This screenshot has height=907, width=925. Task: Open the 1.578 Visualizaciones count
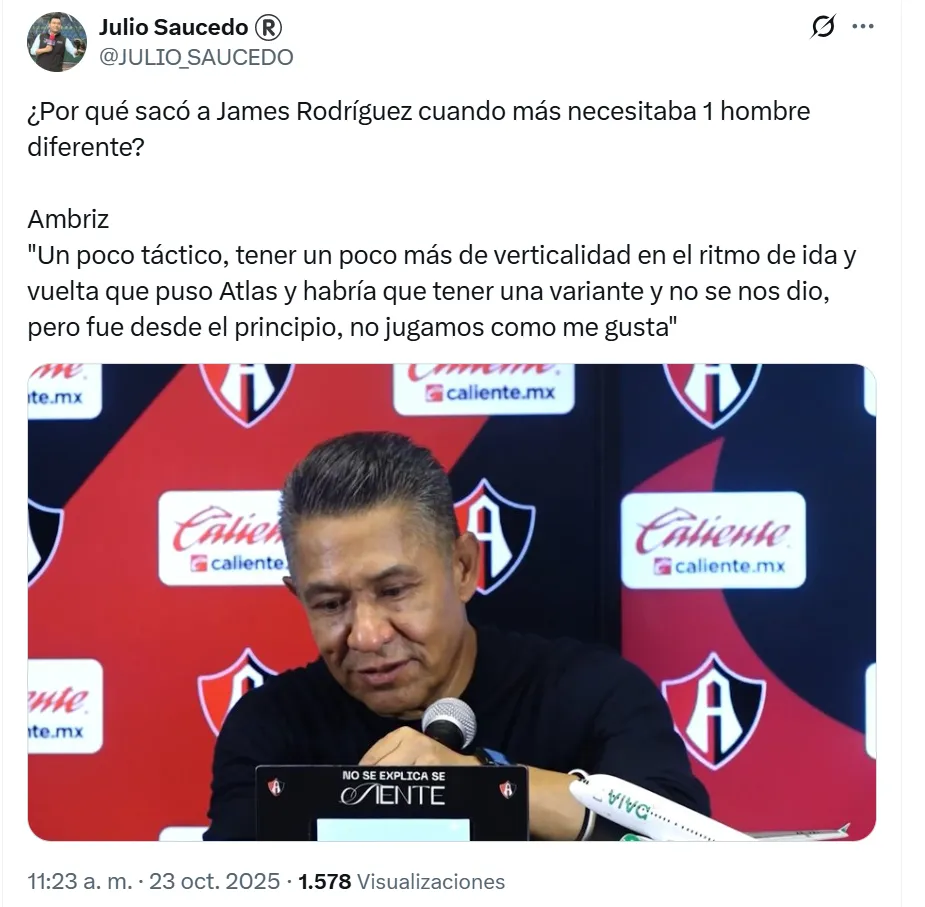tap(402, 881)
